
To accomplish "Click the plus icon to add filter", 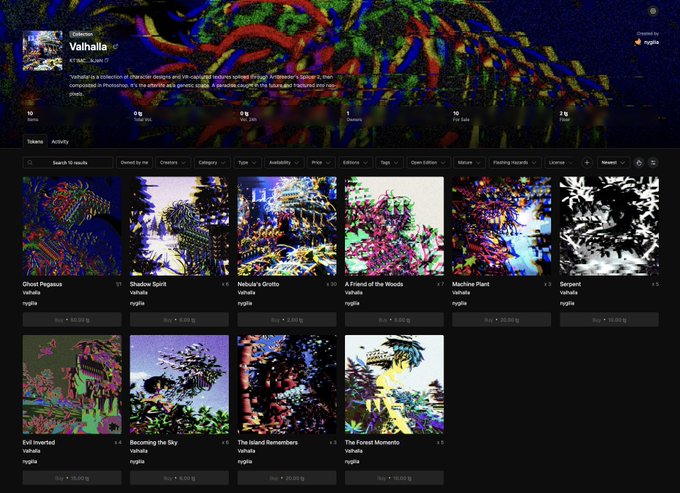I will tap(587, 163).
